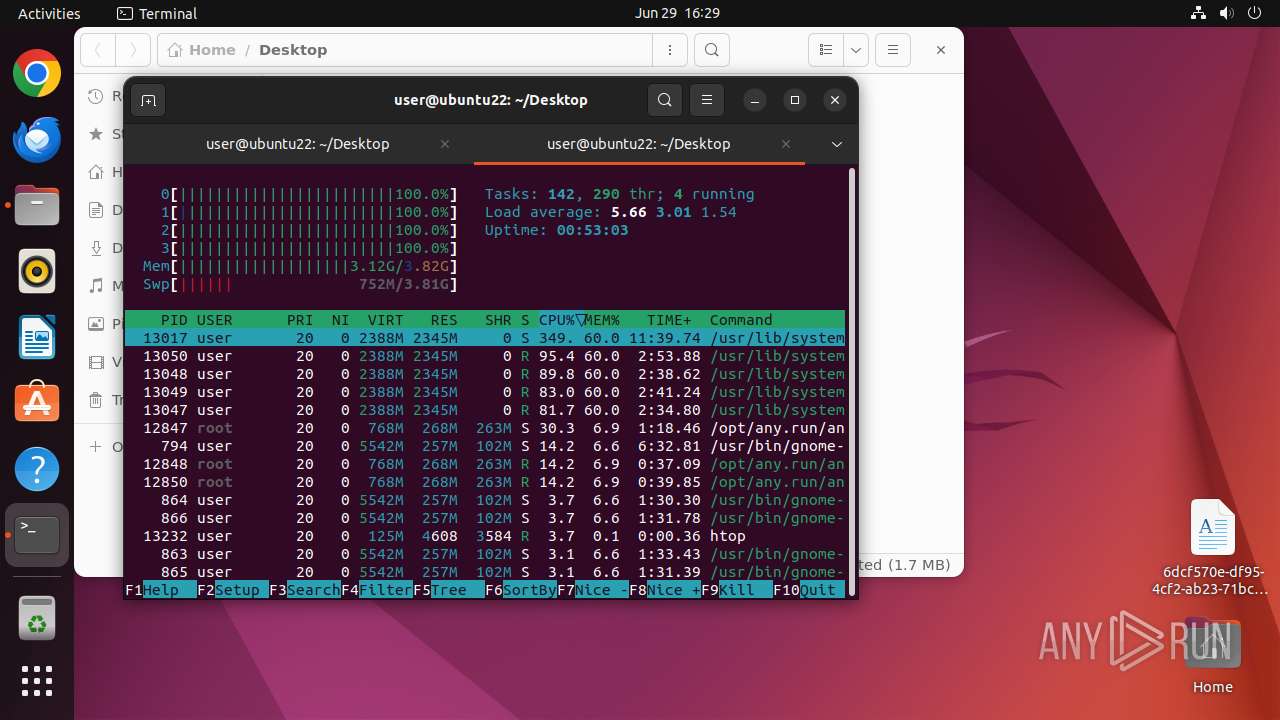
Task: Click F4 Filter in htop
Action: (377, 590)
